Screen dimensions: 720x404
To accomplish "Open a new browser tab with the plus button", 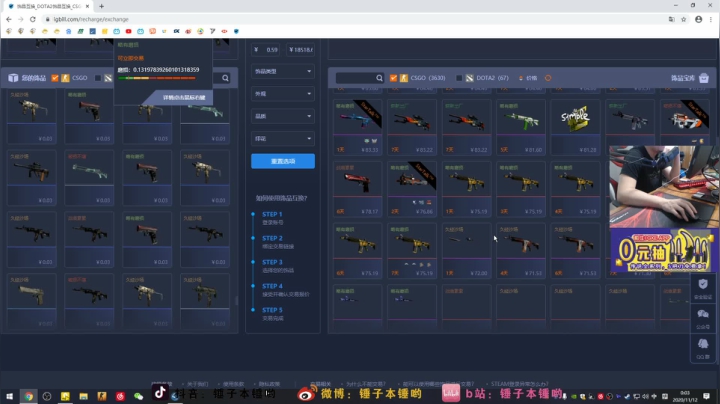I will pos(101,6).
